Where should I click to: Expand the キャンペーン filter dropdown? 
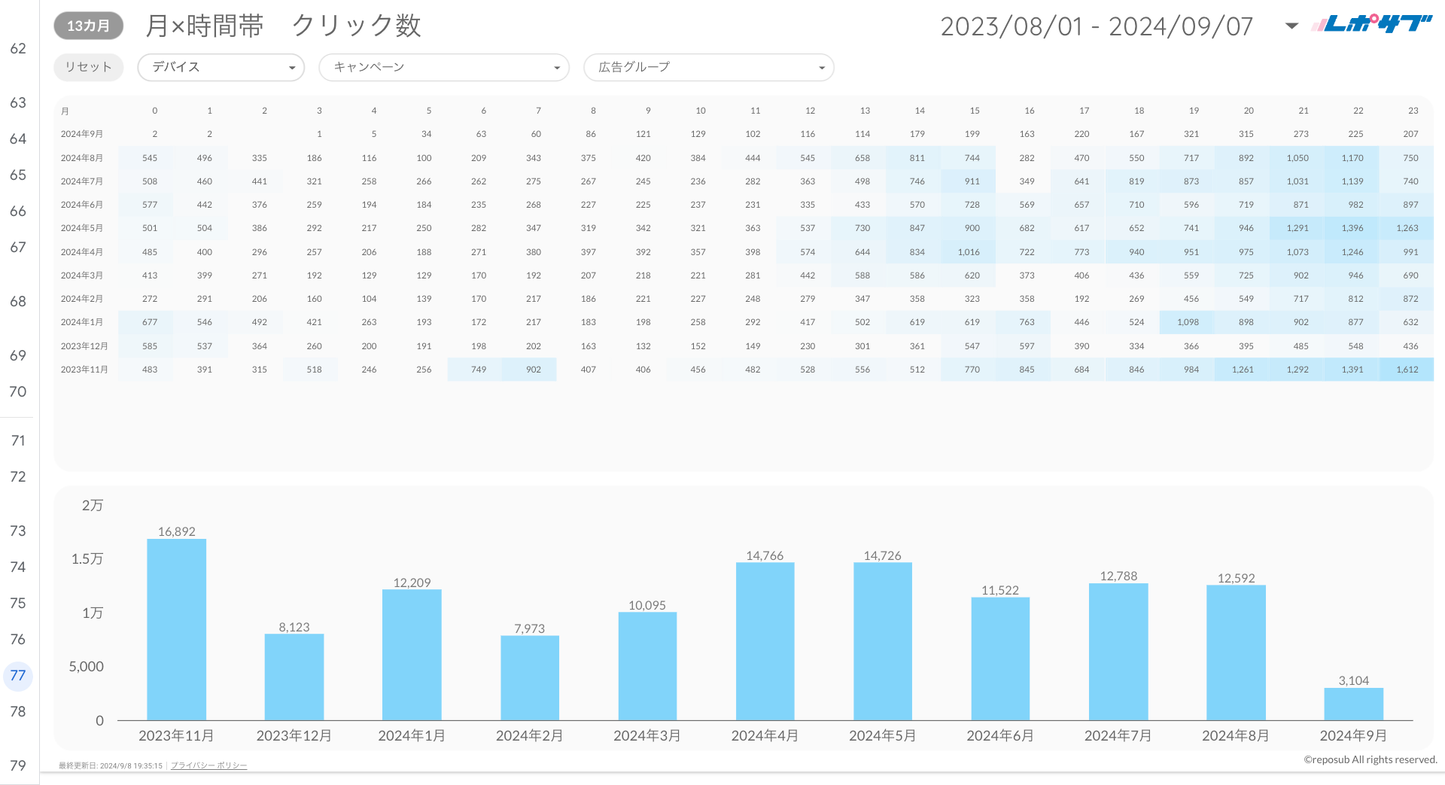click(x=444, y=67)
